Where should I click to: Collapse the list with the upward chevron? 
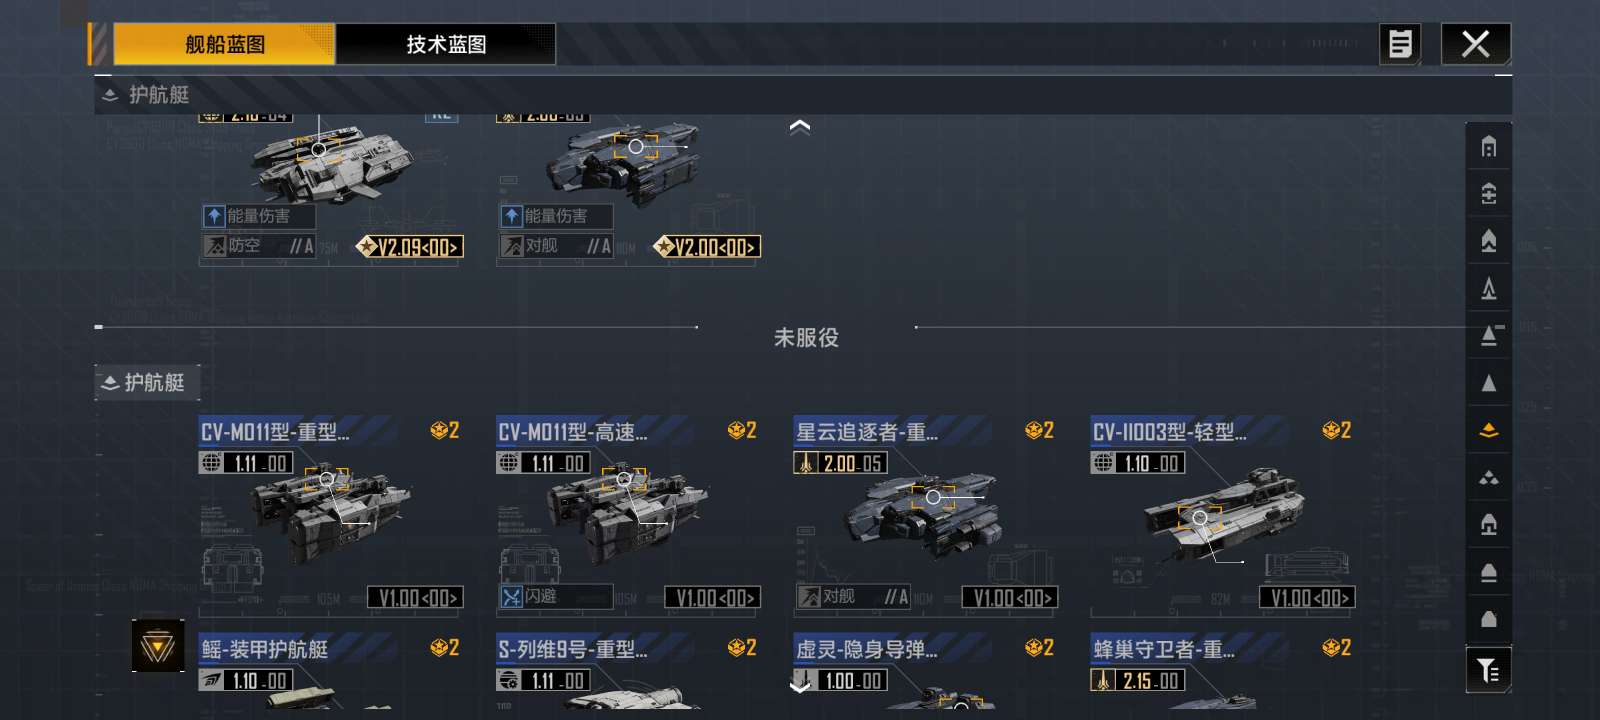800,127
